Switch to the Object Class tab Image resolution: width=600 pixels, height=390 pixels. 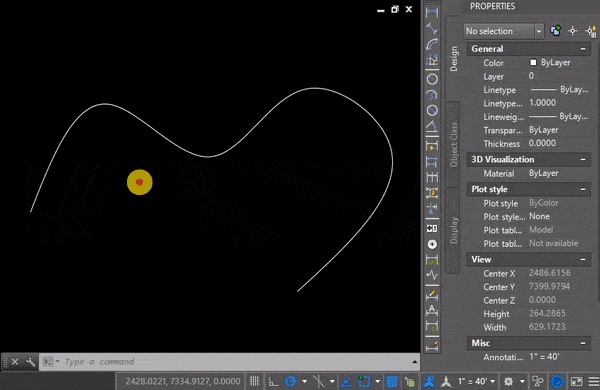[453, 144]
